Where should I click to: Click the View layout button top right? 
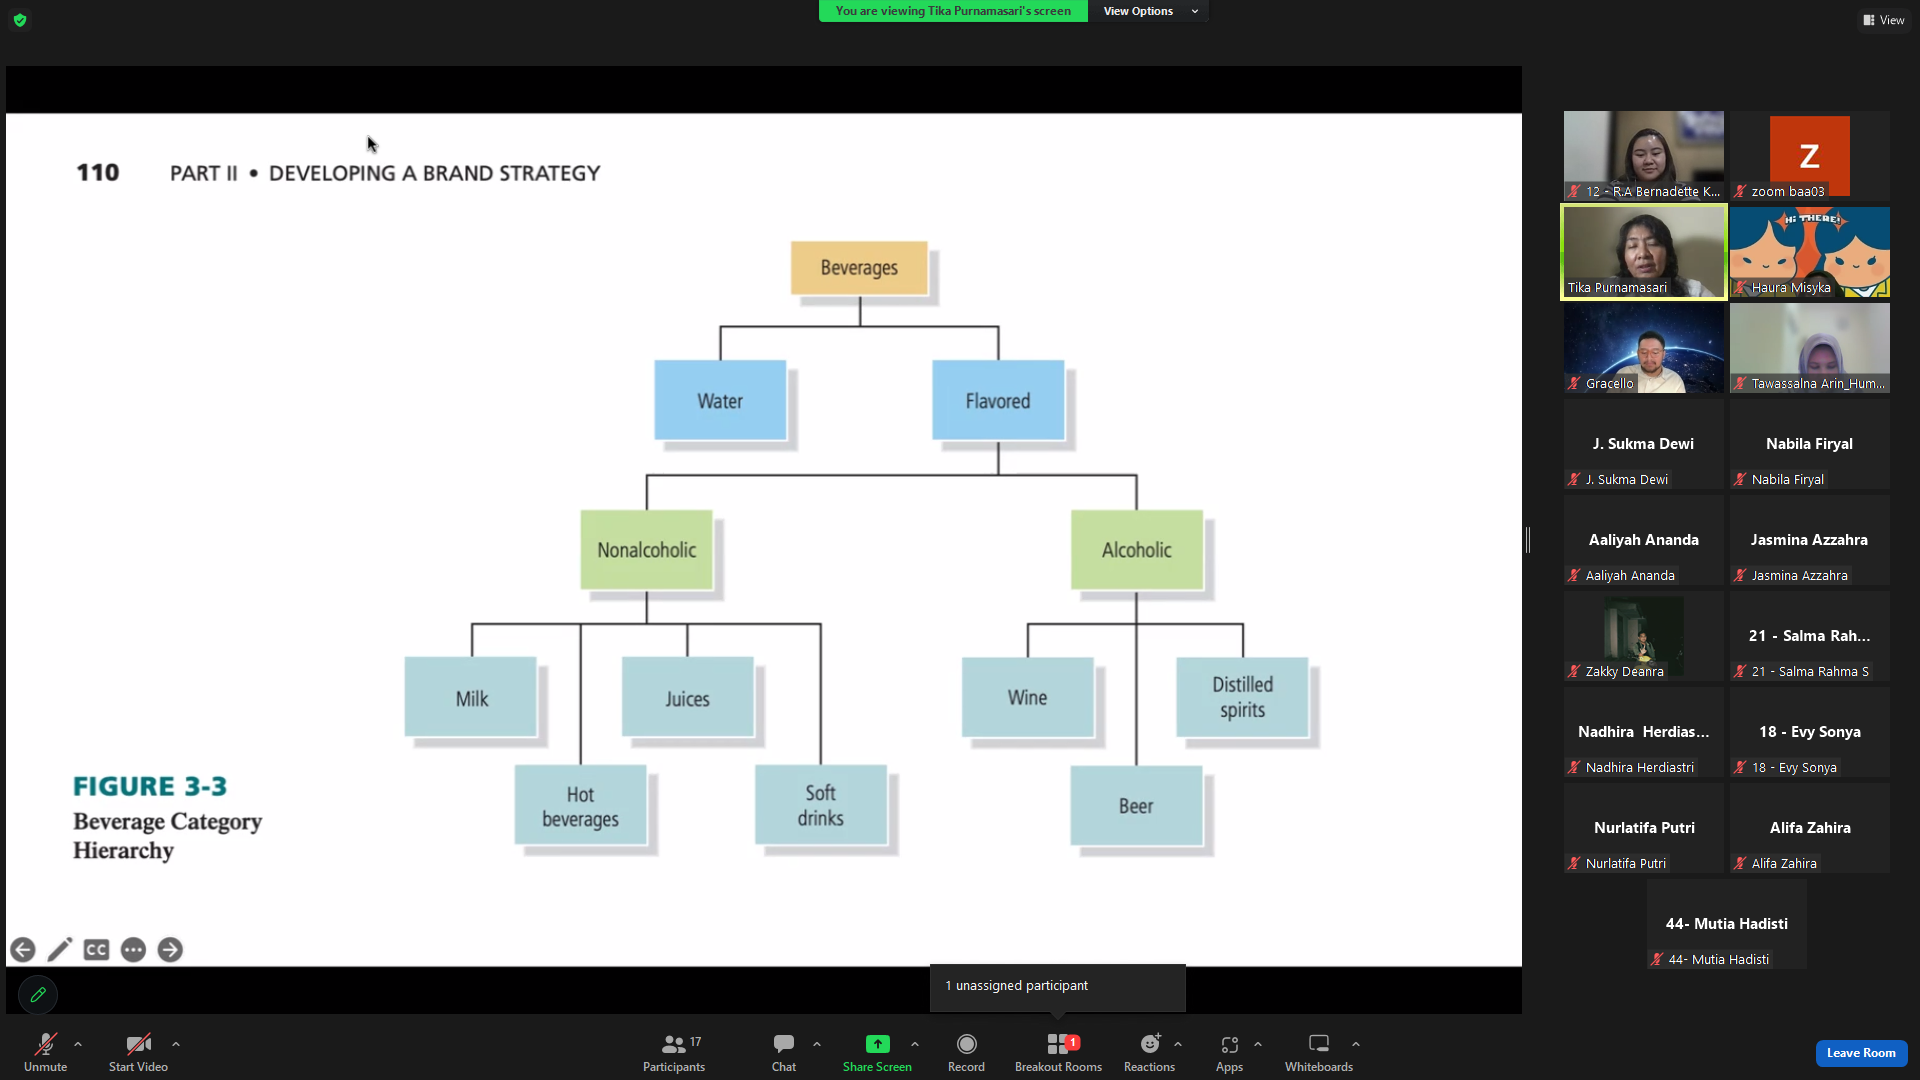(1883, 20)
